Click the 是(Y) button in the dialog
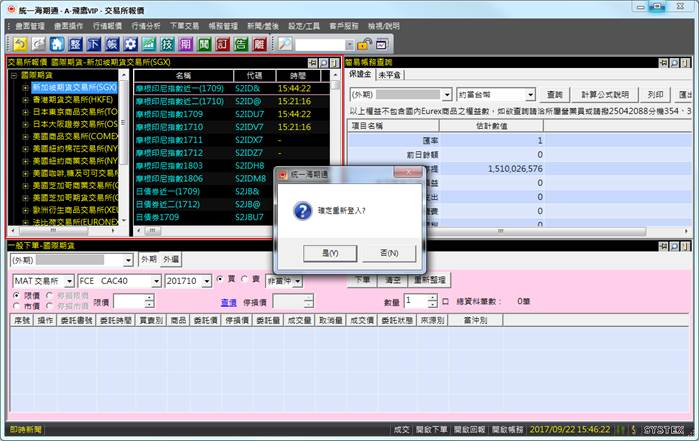Viewport: 699px width, 441px height. [330, 253]
